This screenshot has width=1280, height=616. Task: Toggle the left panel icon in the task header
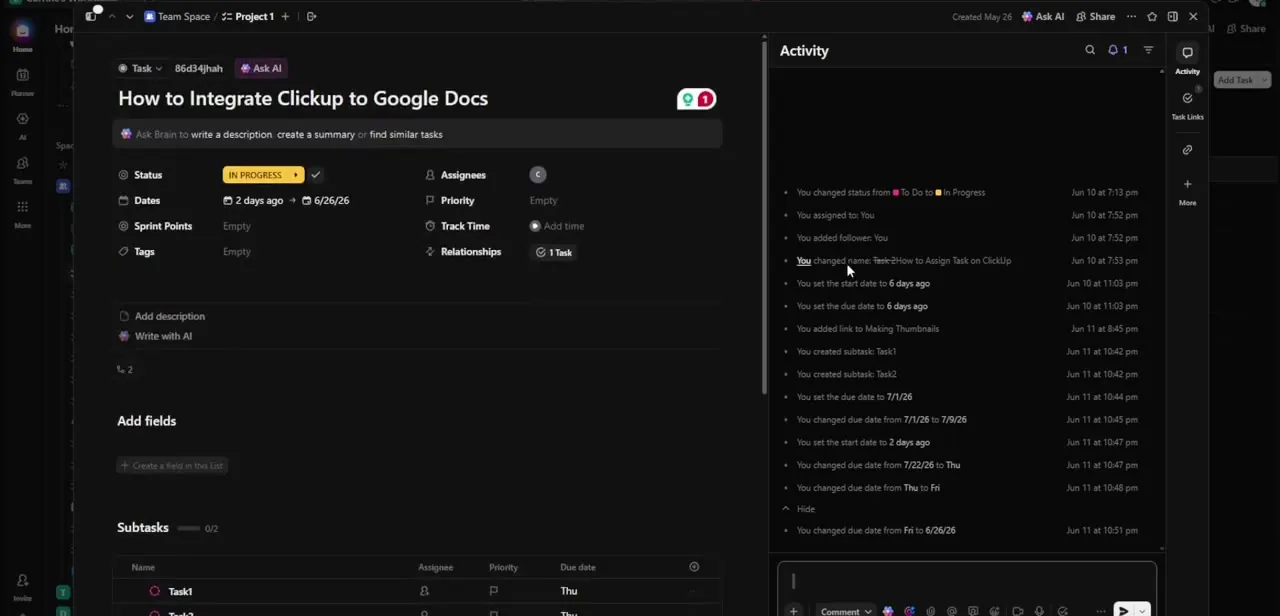[91, 16]
